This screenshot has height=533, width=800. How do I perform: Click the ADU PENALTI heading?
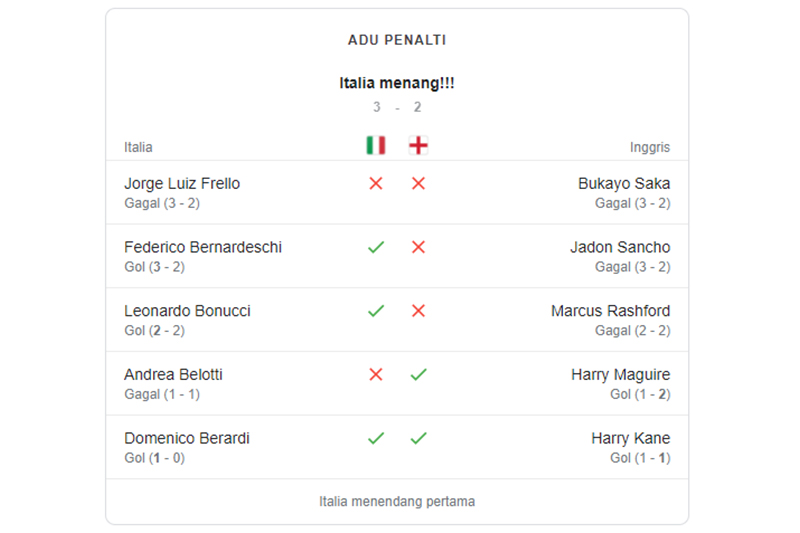click(x=397, y=40)
